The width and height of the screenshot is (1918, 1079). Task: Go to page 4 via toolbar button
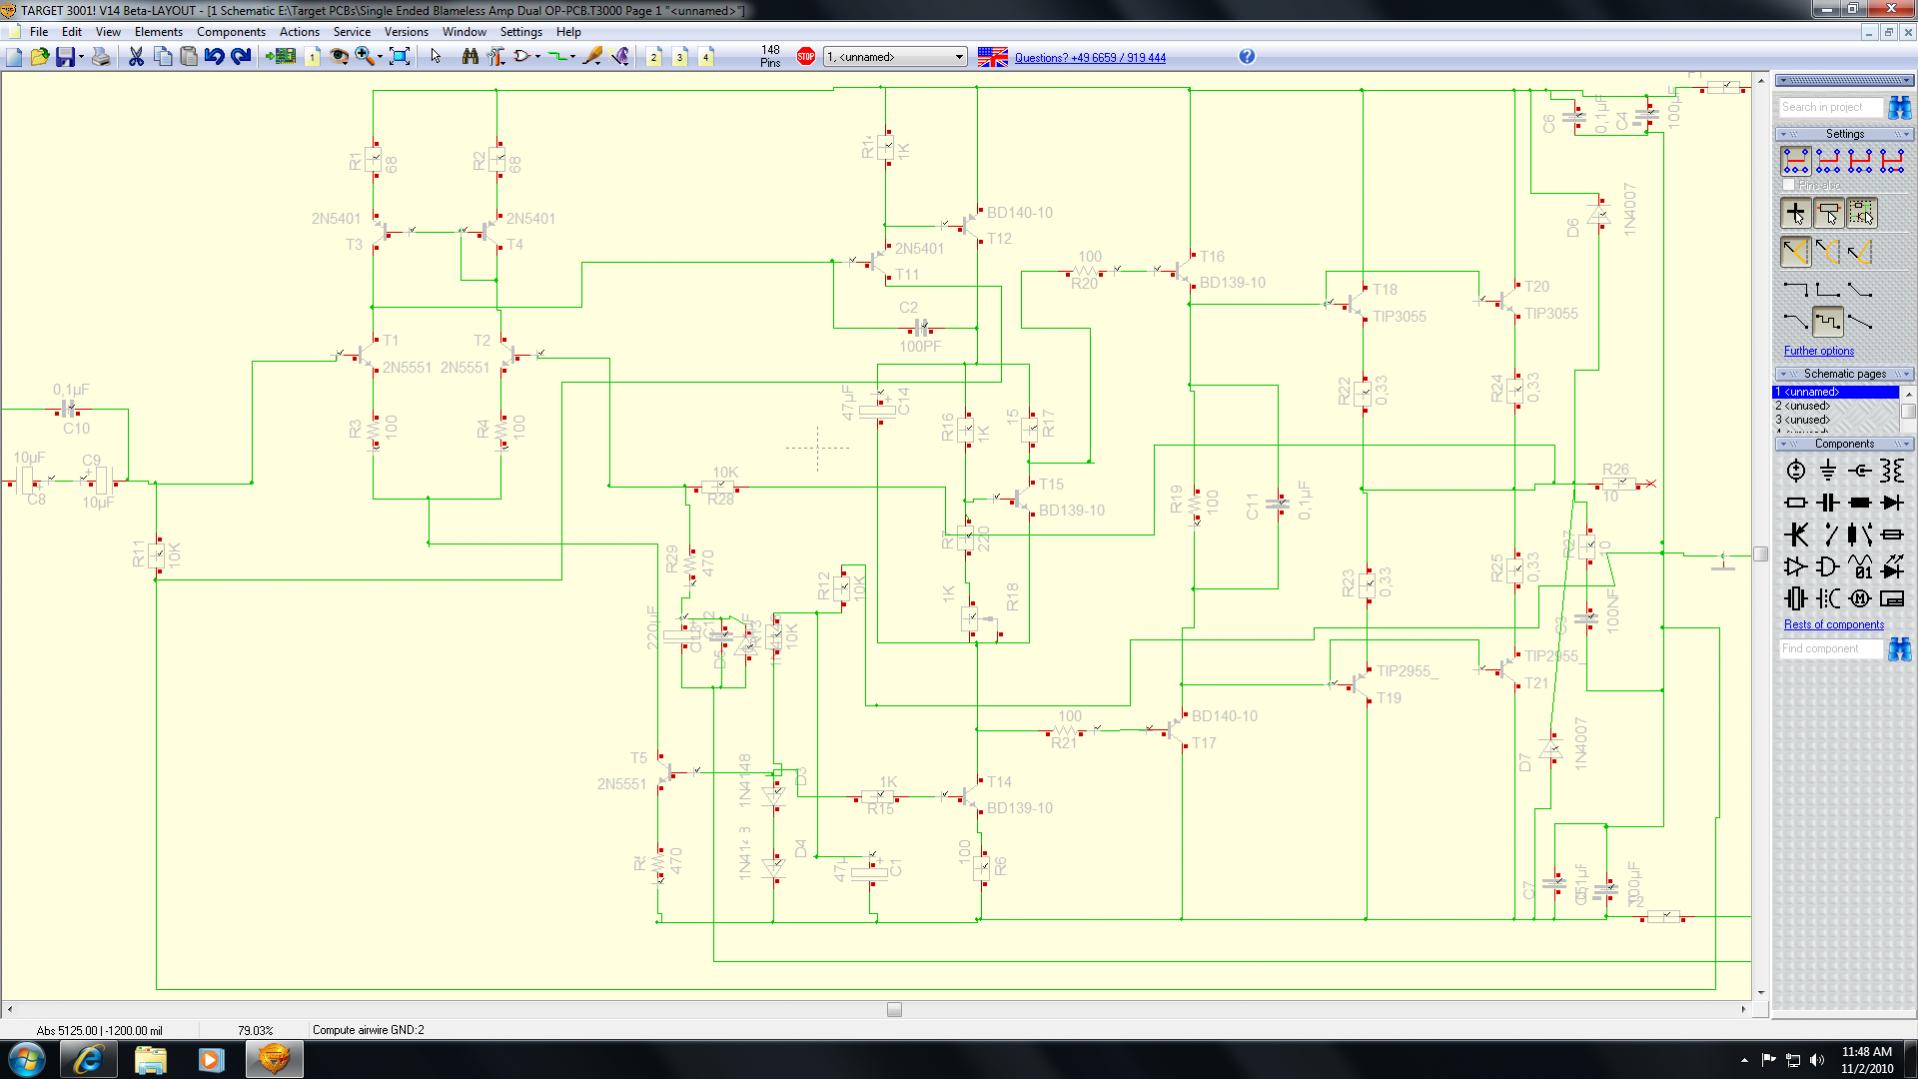pyautogui.click(x=706, y=57)
